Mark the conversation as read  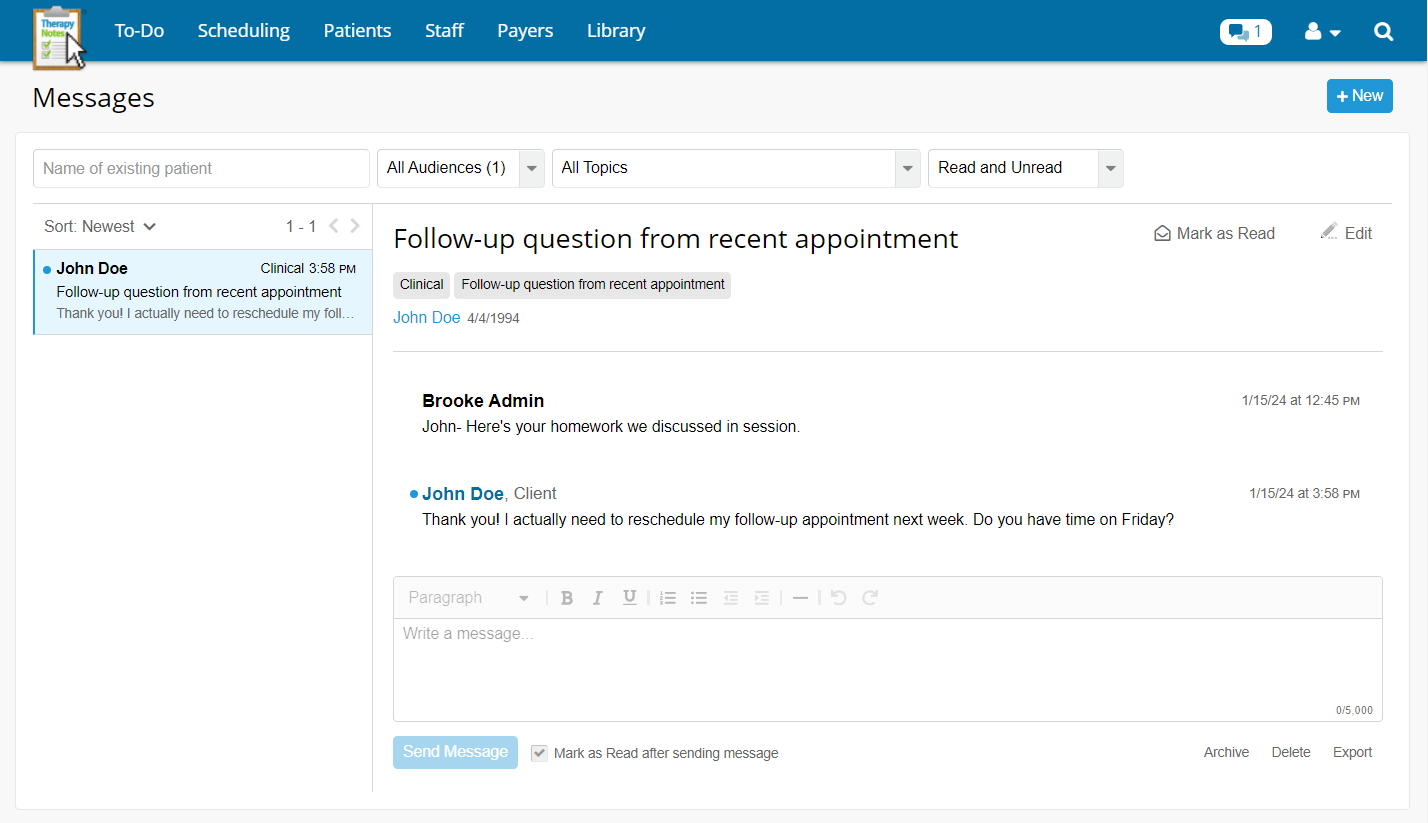(x=1214, y=233)
